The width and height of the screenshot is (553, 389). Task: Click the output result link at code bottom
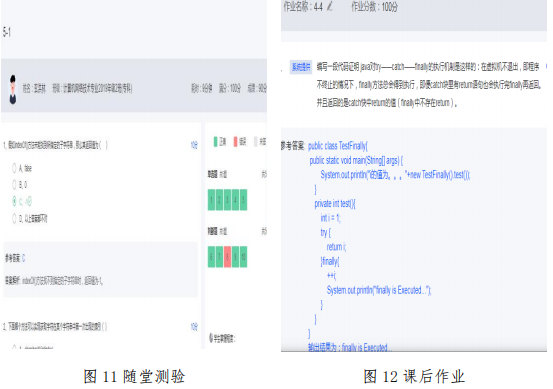click(348, 348)
